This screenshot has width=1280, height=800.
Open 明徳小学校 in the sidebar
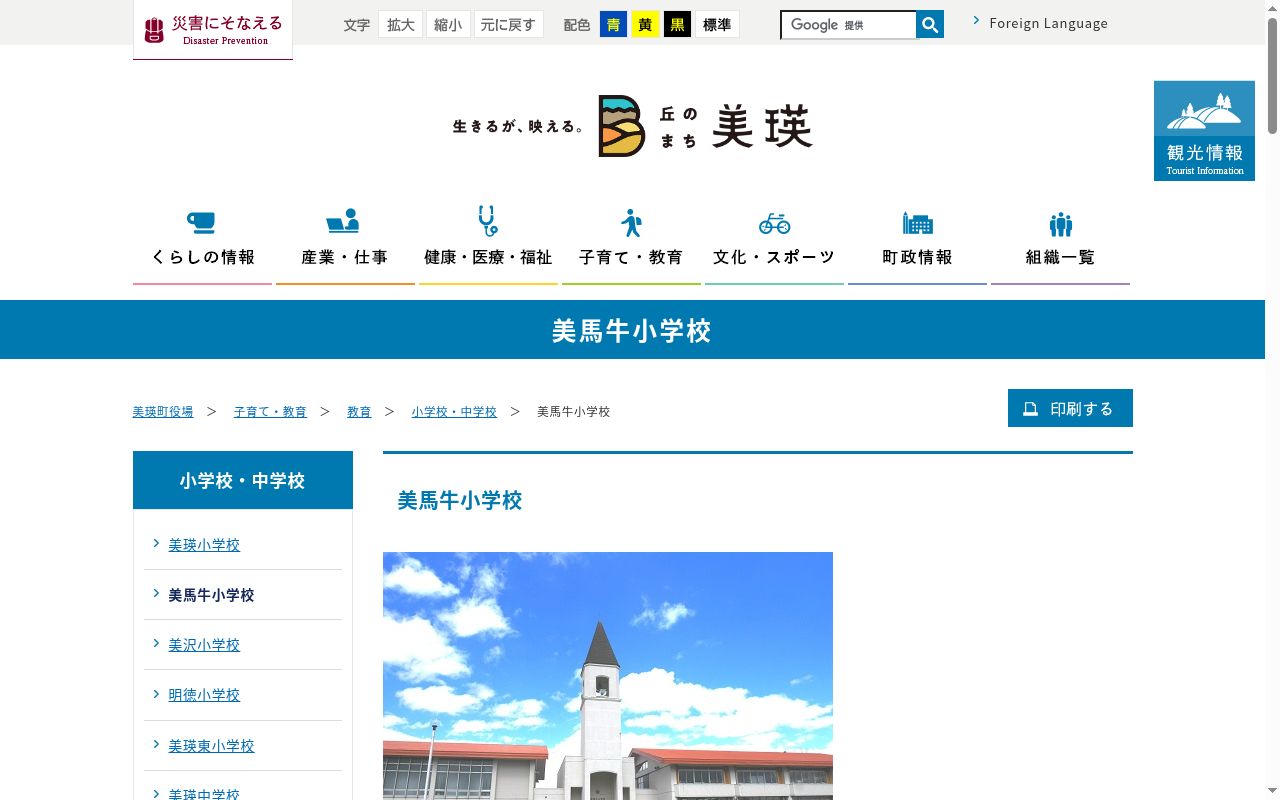(204, 695)
